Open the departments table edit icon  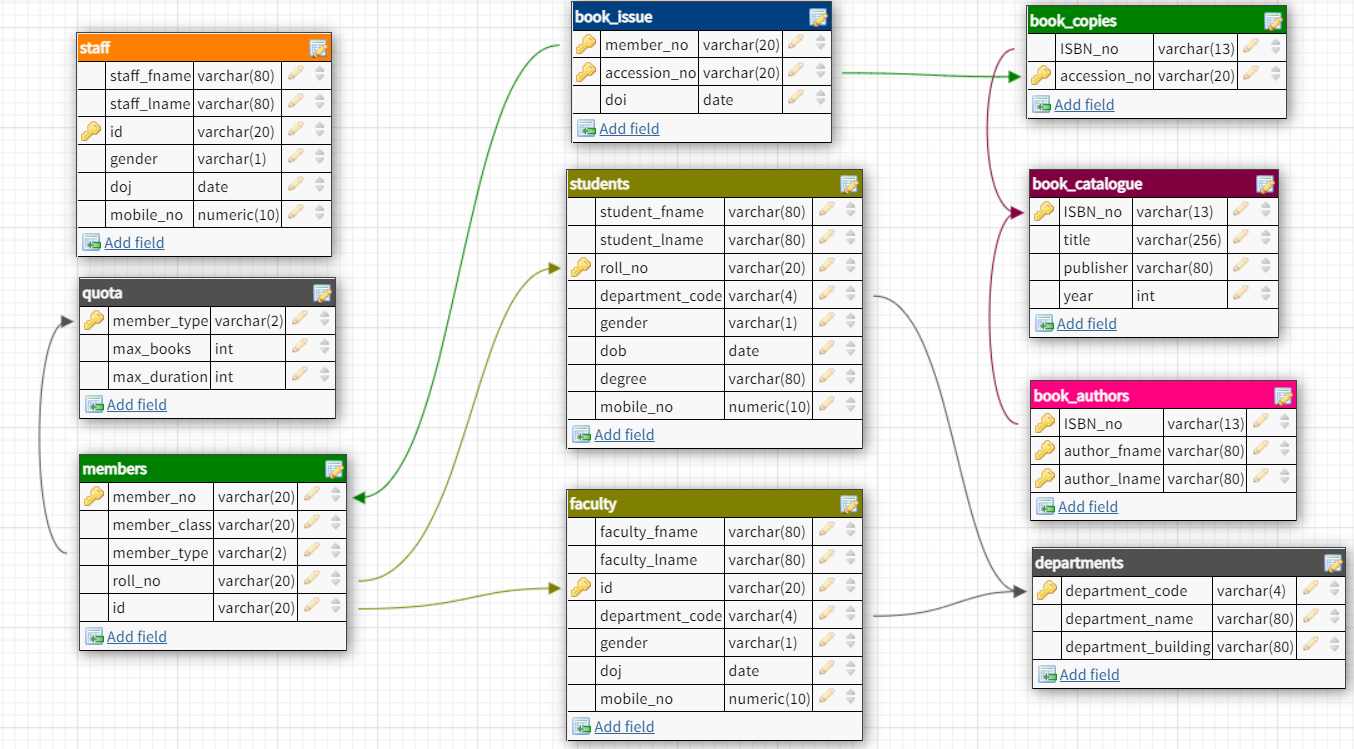pyautogui.click(x=1333, y=563)
